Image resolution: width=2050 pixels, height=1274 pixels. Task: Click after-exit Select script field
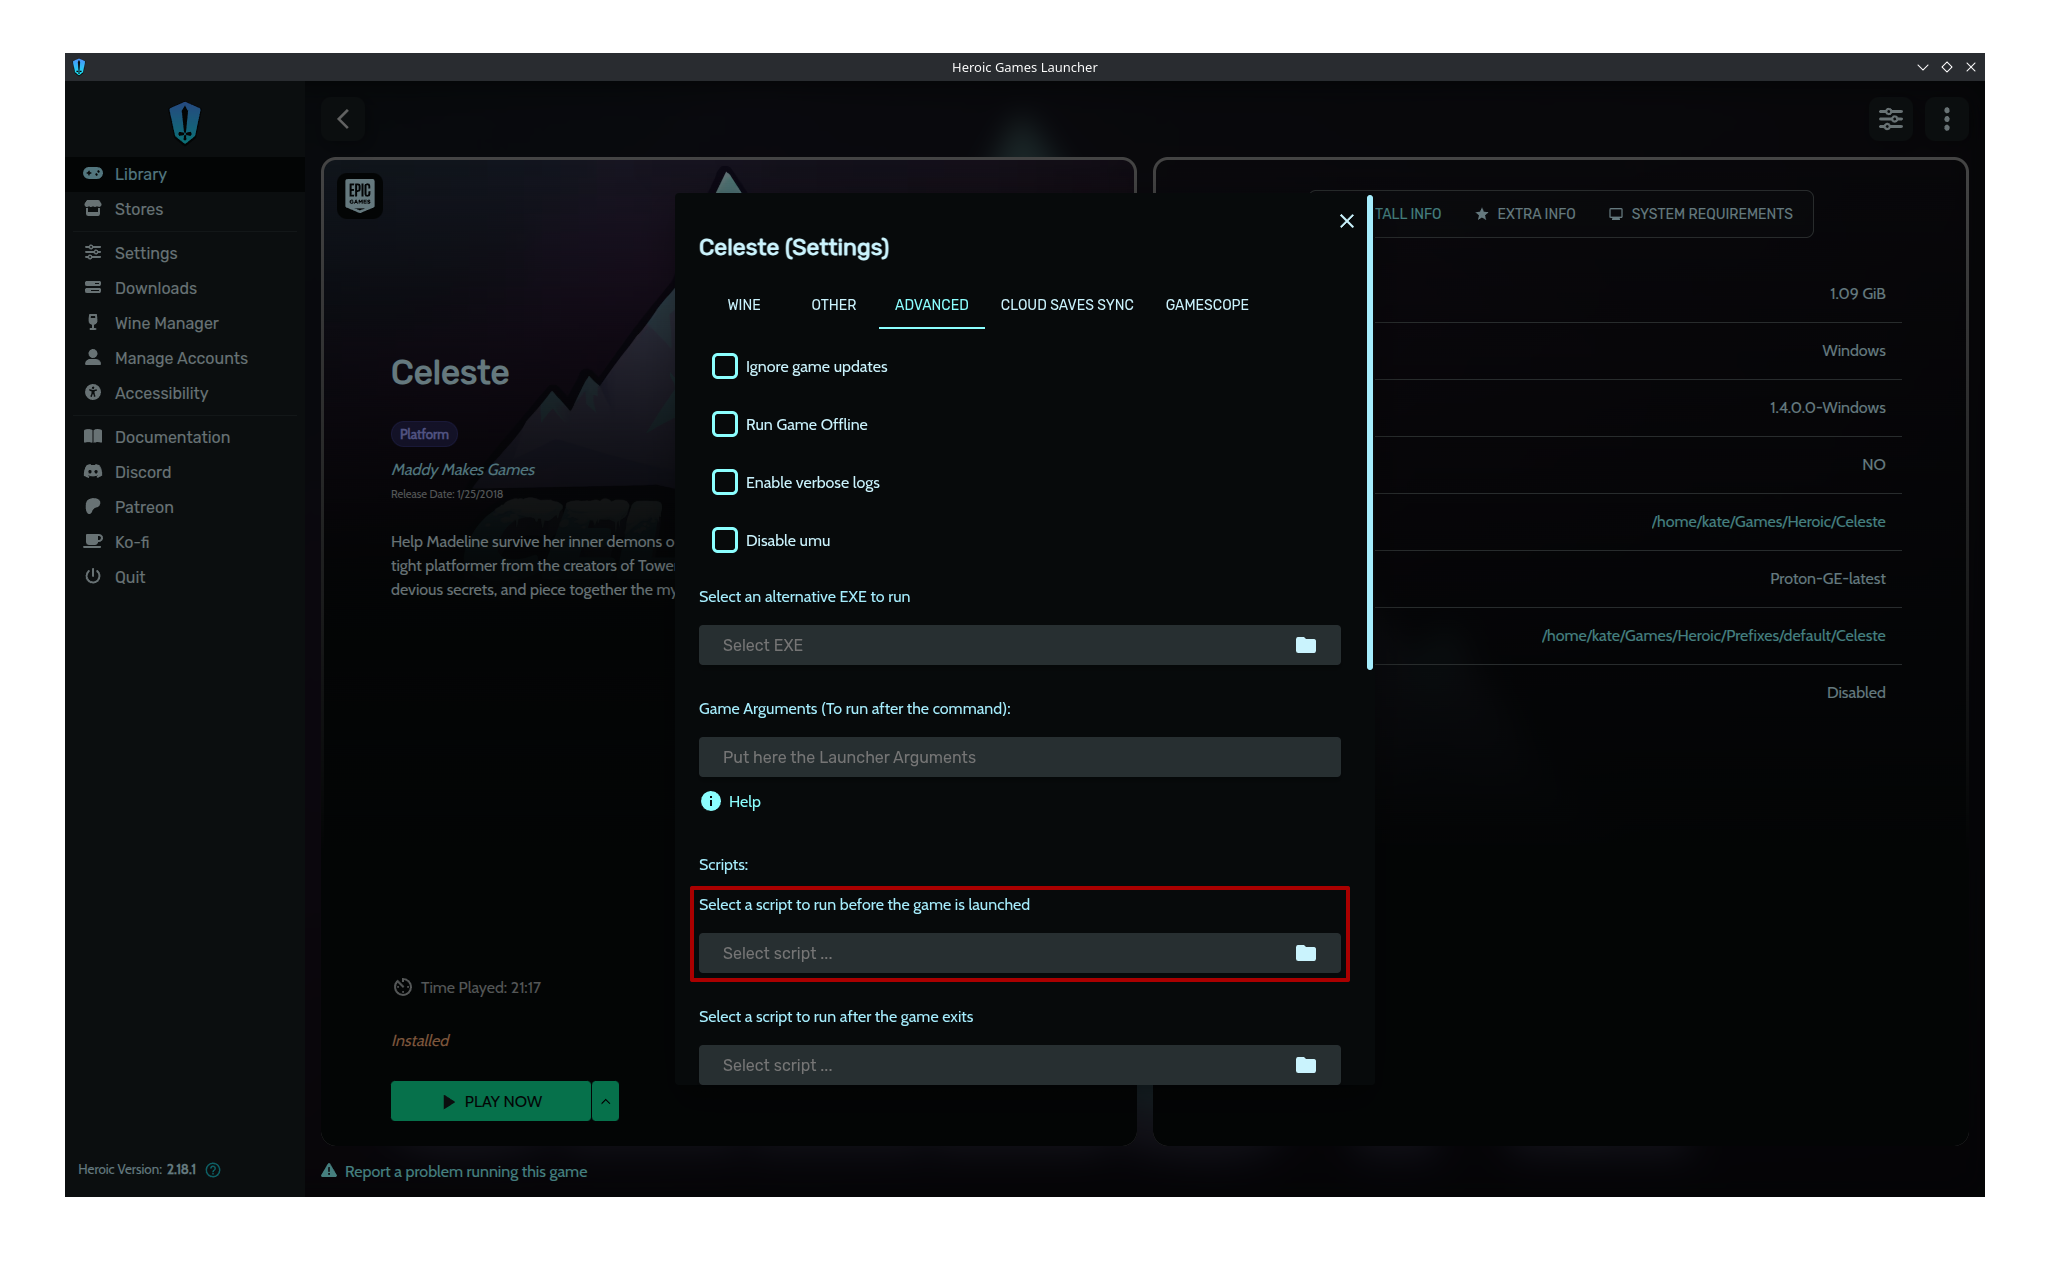1020,1065
